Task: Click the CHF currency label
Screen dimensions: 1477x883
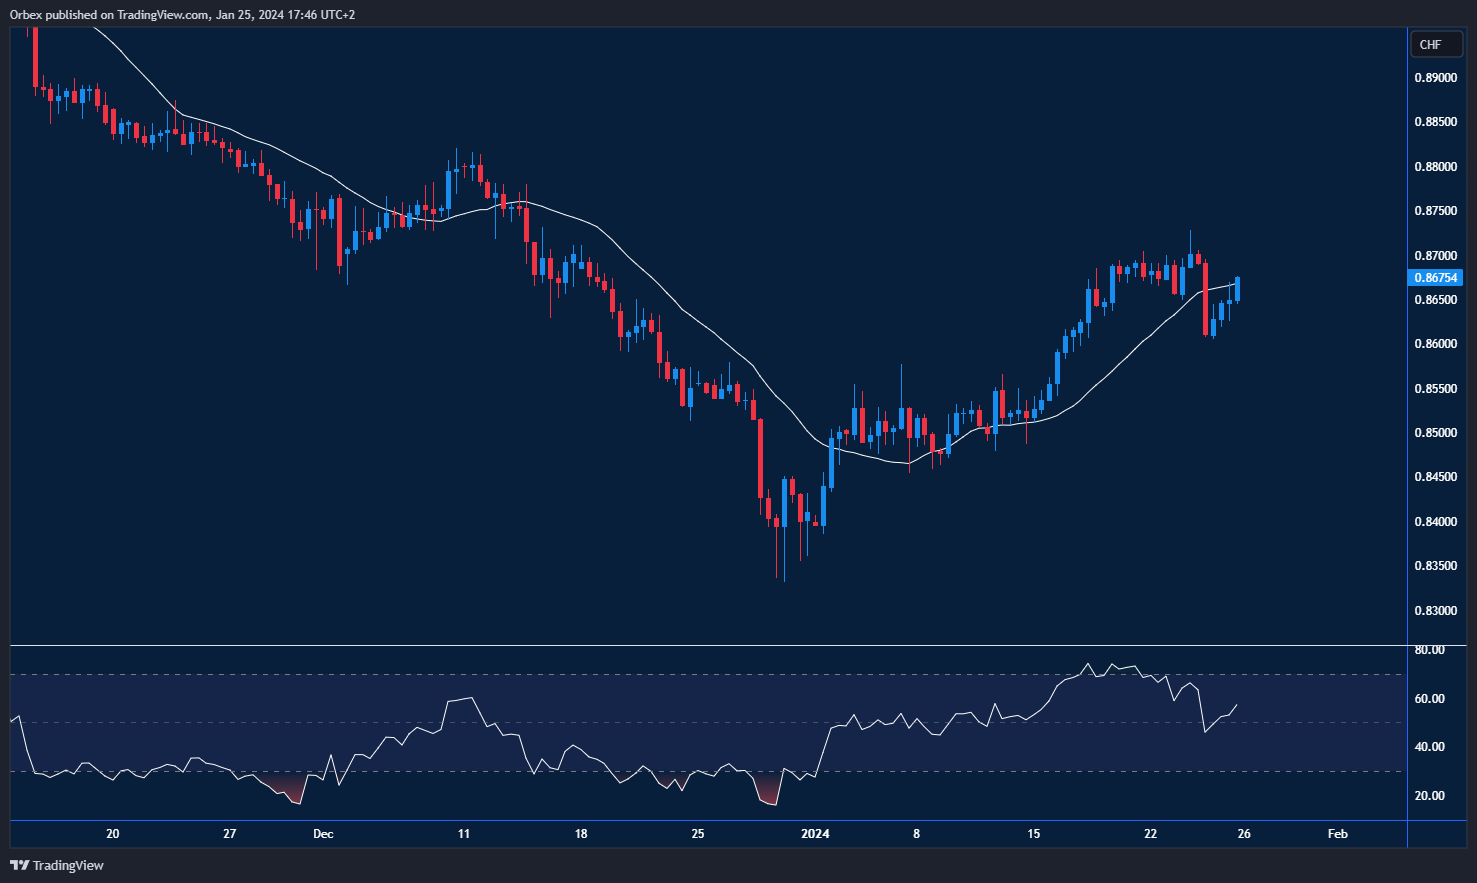Action: click(x=1435, y=44)
